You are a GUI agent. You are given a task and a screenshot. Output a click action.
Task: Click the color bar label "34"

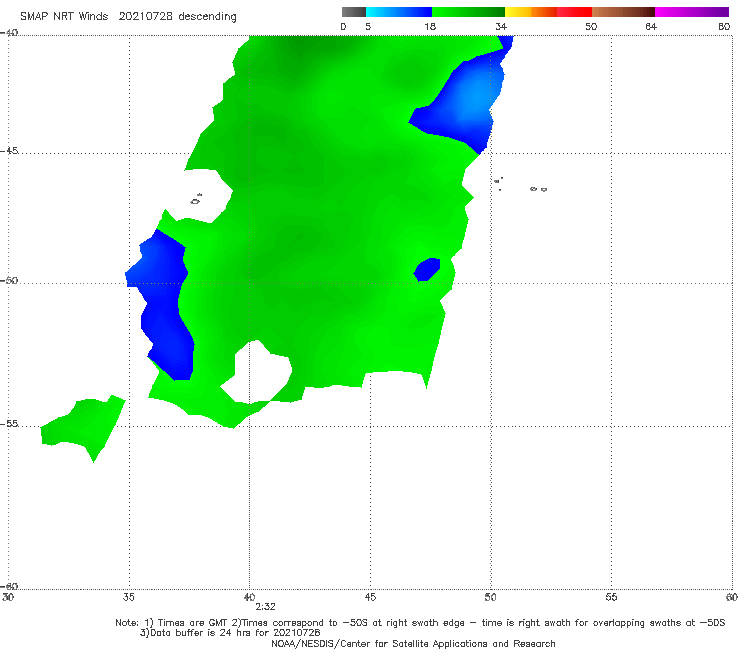pos(501,27)
